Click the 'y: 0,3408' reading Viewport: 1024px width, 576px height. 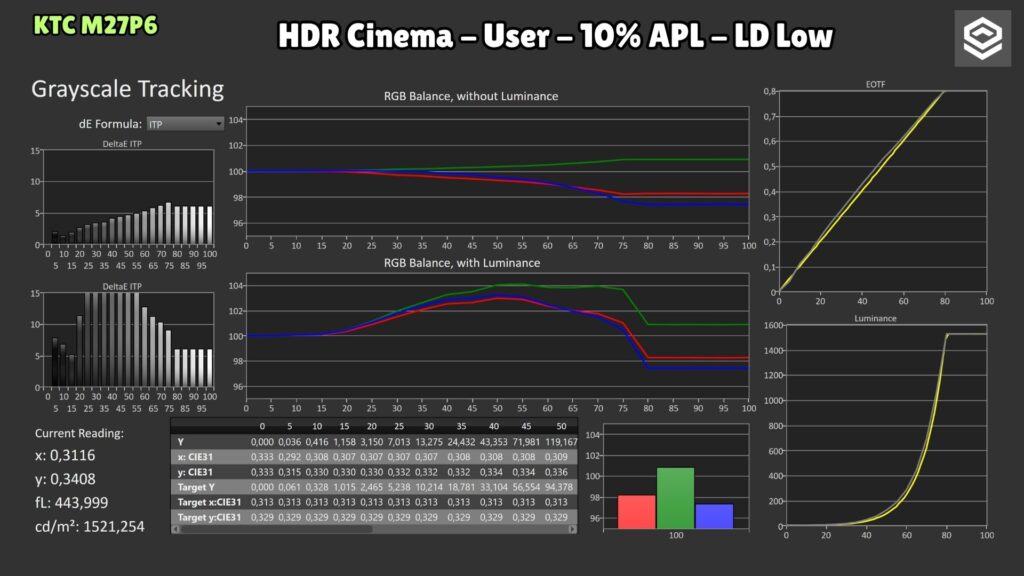65,479
